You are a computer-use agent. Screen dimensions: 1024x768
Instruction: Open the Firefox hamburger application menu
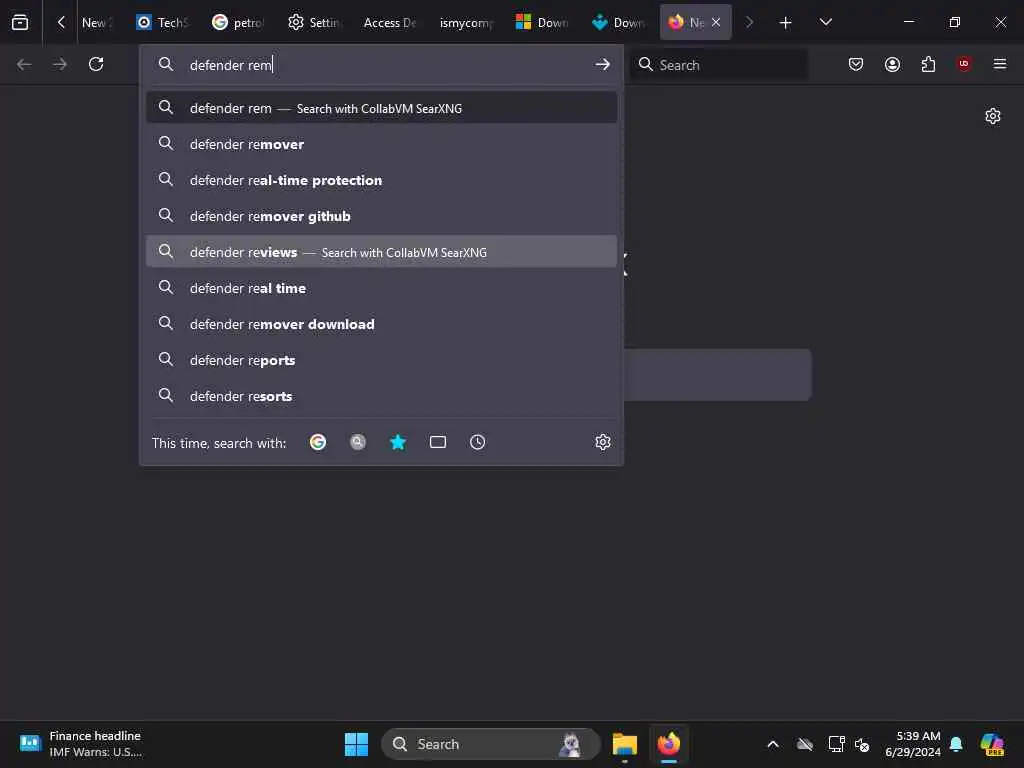pyautogui.click(x=1000, y=64)
